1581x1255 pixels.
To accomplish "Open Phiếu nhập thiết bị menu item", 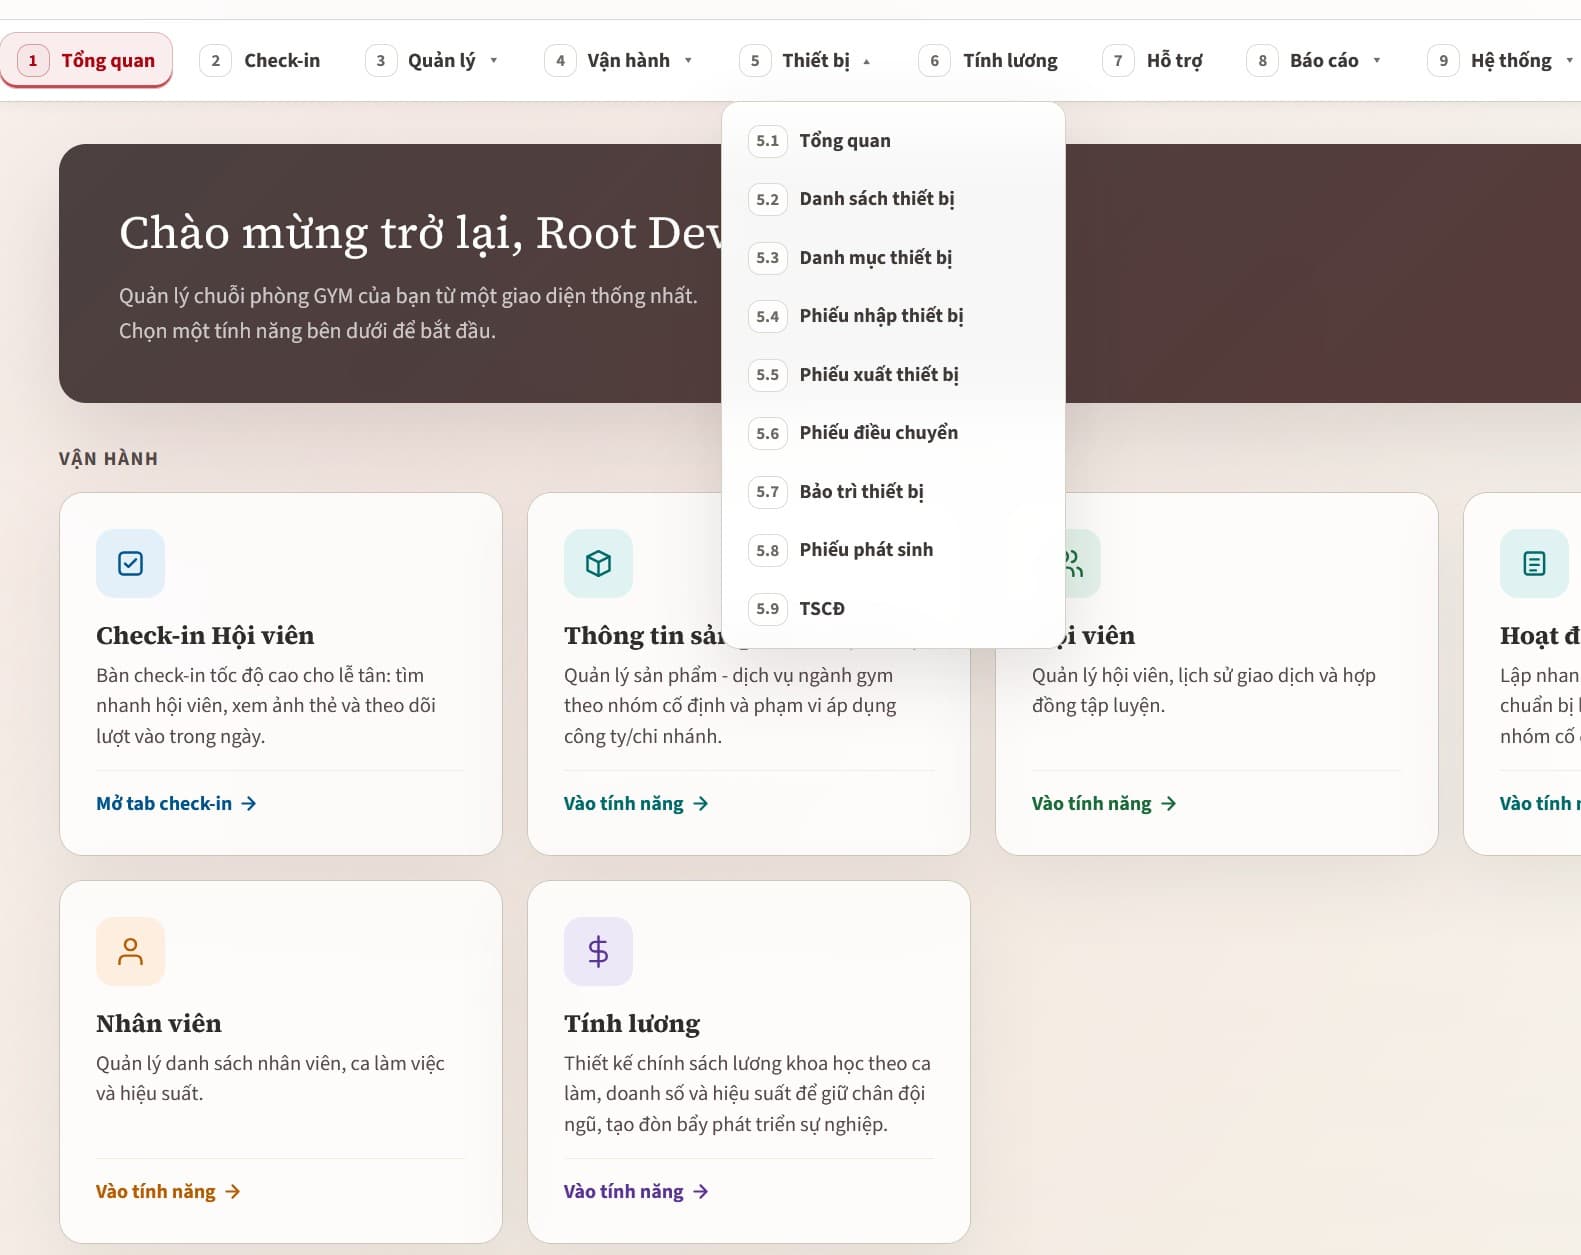I will point(893,316).
